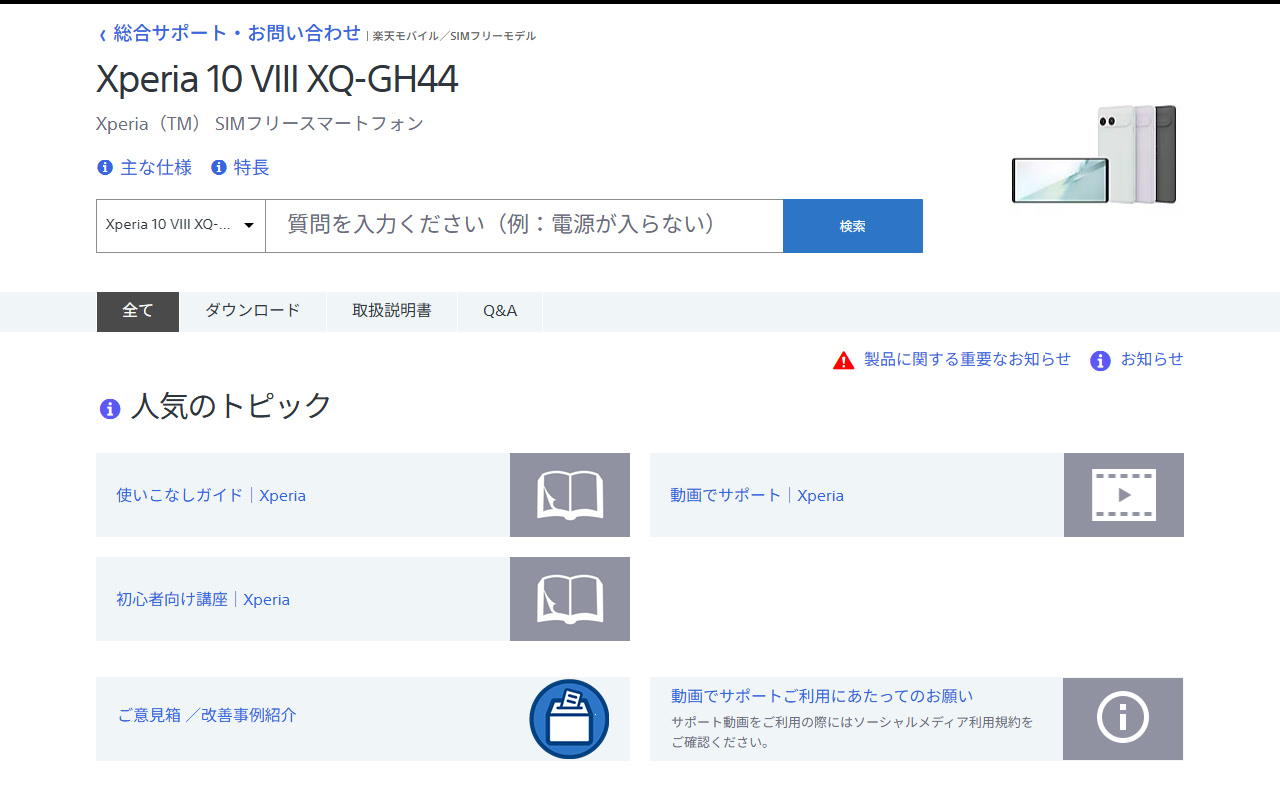This screenshot has height=800, width=1280.
Task: Click the 検索 search button
Action: (853, 226)
